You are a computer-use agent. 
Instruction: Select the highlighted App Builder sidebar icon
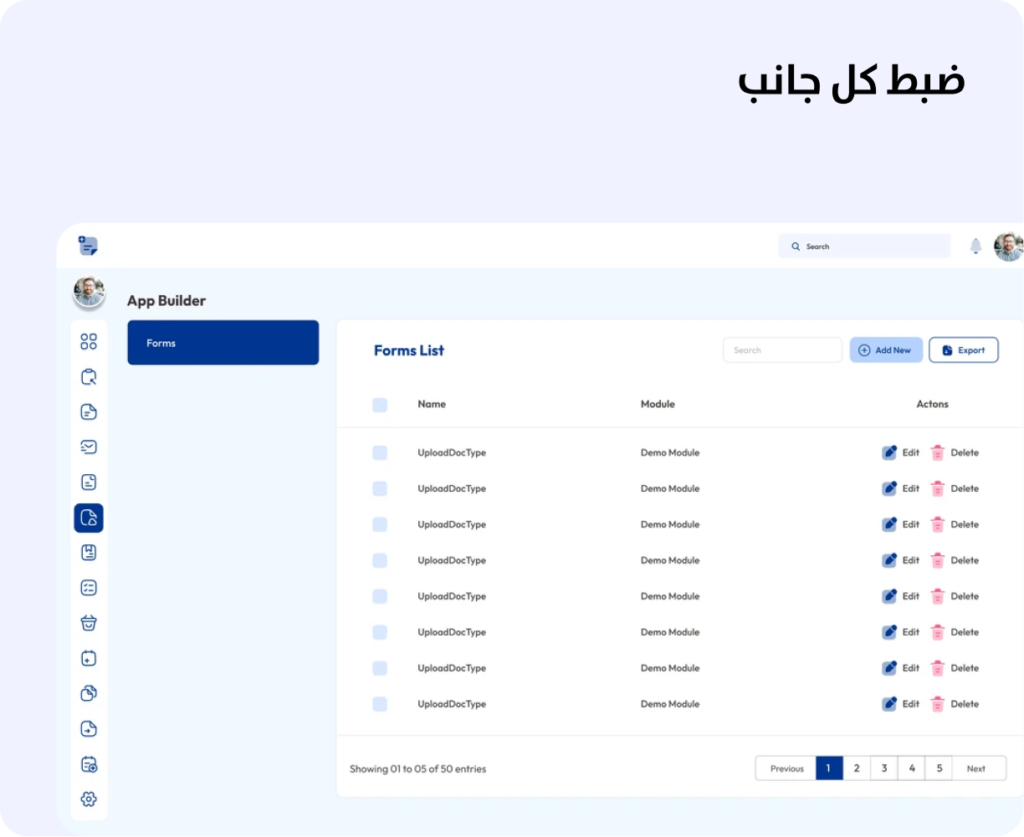click(88, 518)
